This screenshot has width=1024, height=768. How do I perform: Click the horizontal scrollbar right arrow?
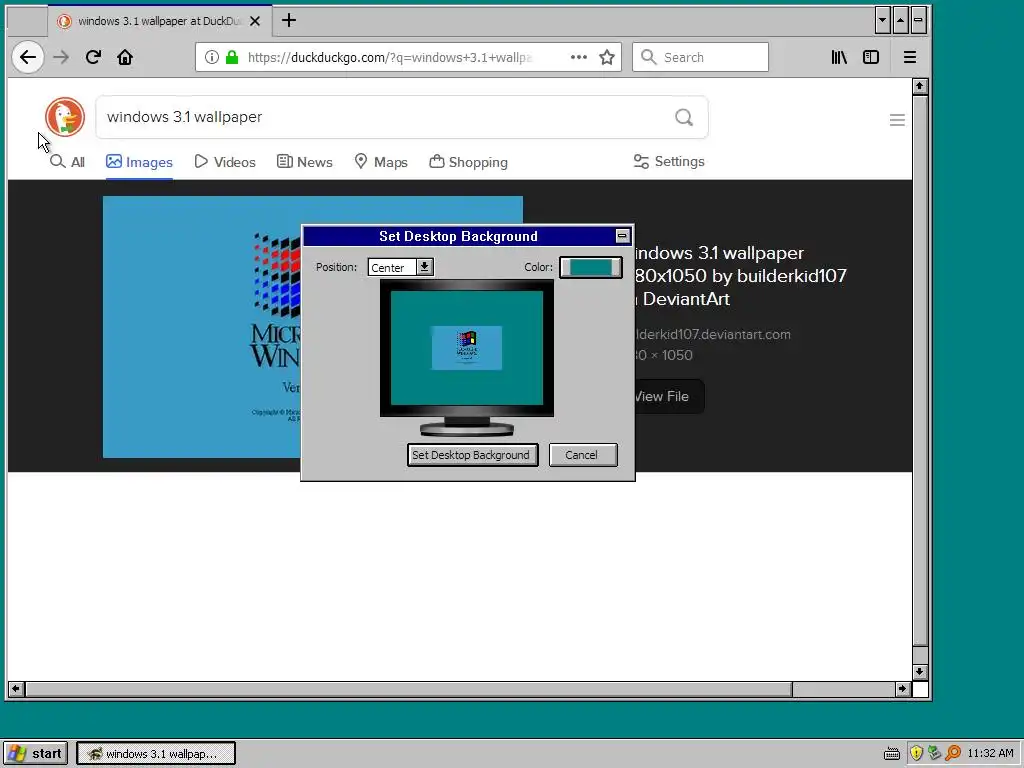(903, 688)
